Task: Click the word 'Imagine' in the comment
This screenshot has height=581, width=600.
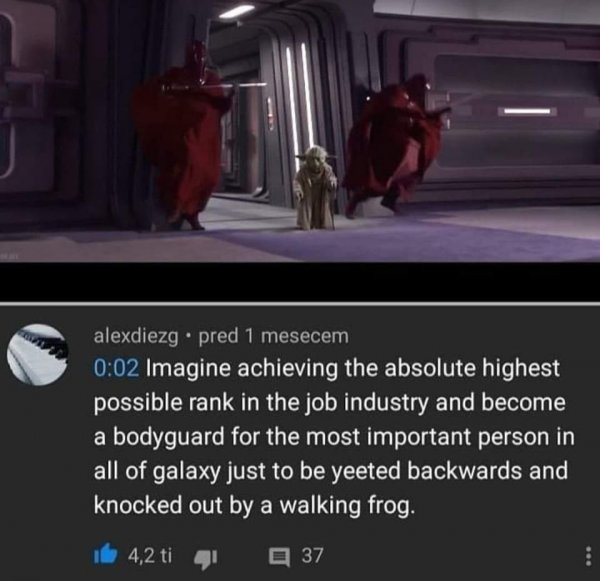Action: (189, 369)
